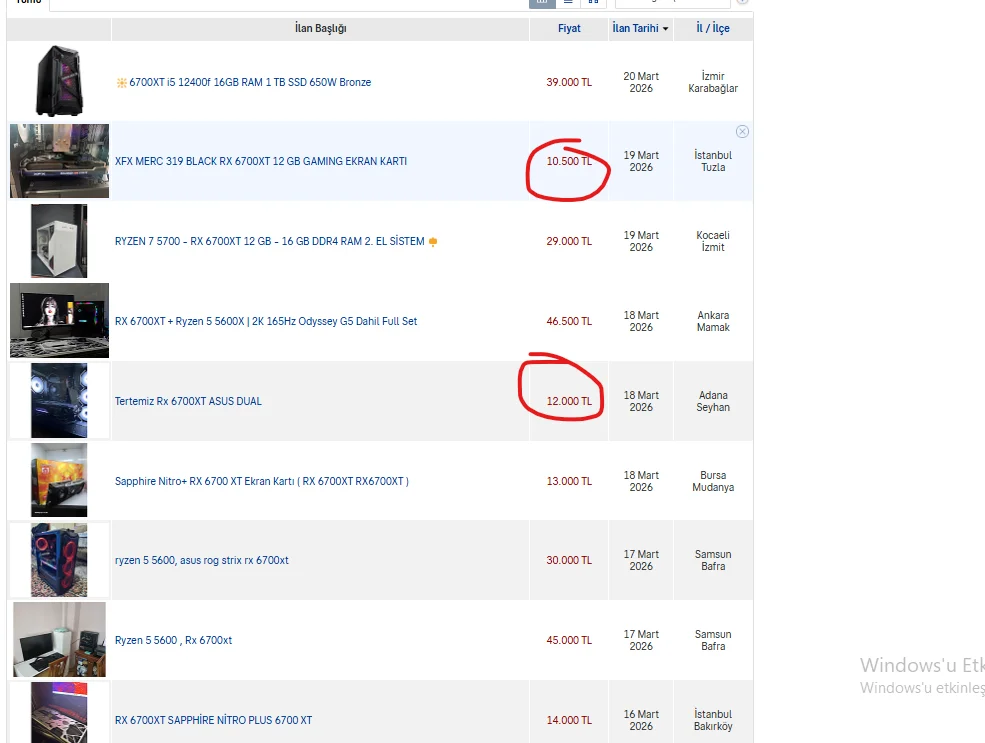This screenshot has height=743, width=985.
Task: Click the 30.000 TL price
Action: (x=569, y=560)
